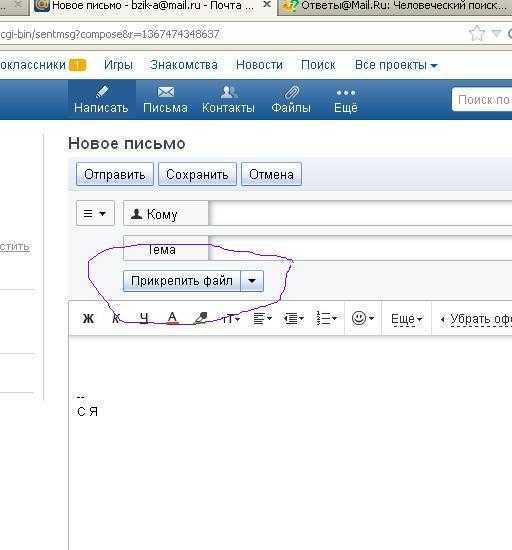Choose text highlight background color
512x550 pixels.
pos(201,318)
